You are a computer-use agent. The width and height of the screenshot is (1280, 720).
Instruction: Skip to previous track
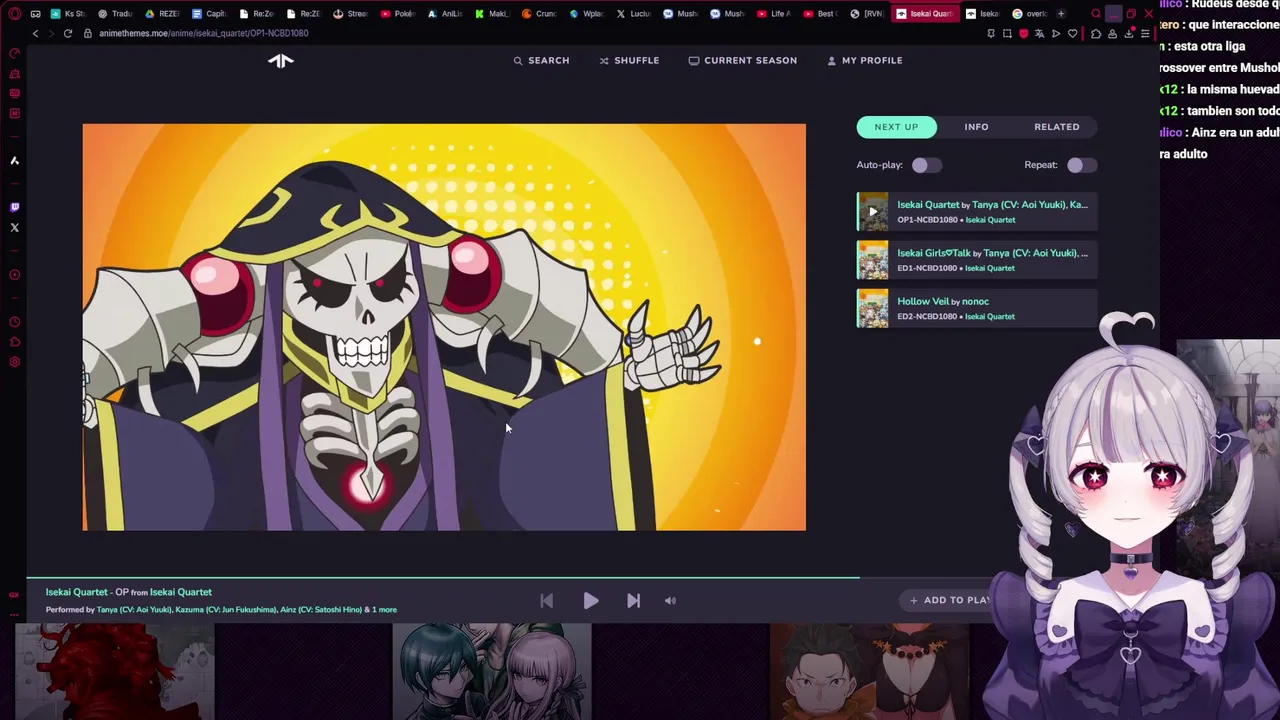tap(546, 601)
